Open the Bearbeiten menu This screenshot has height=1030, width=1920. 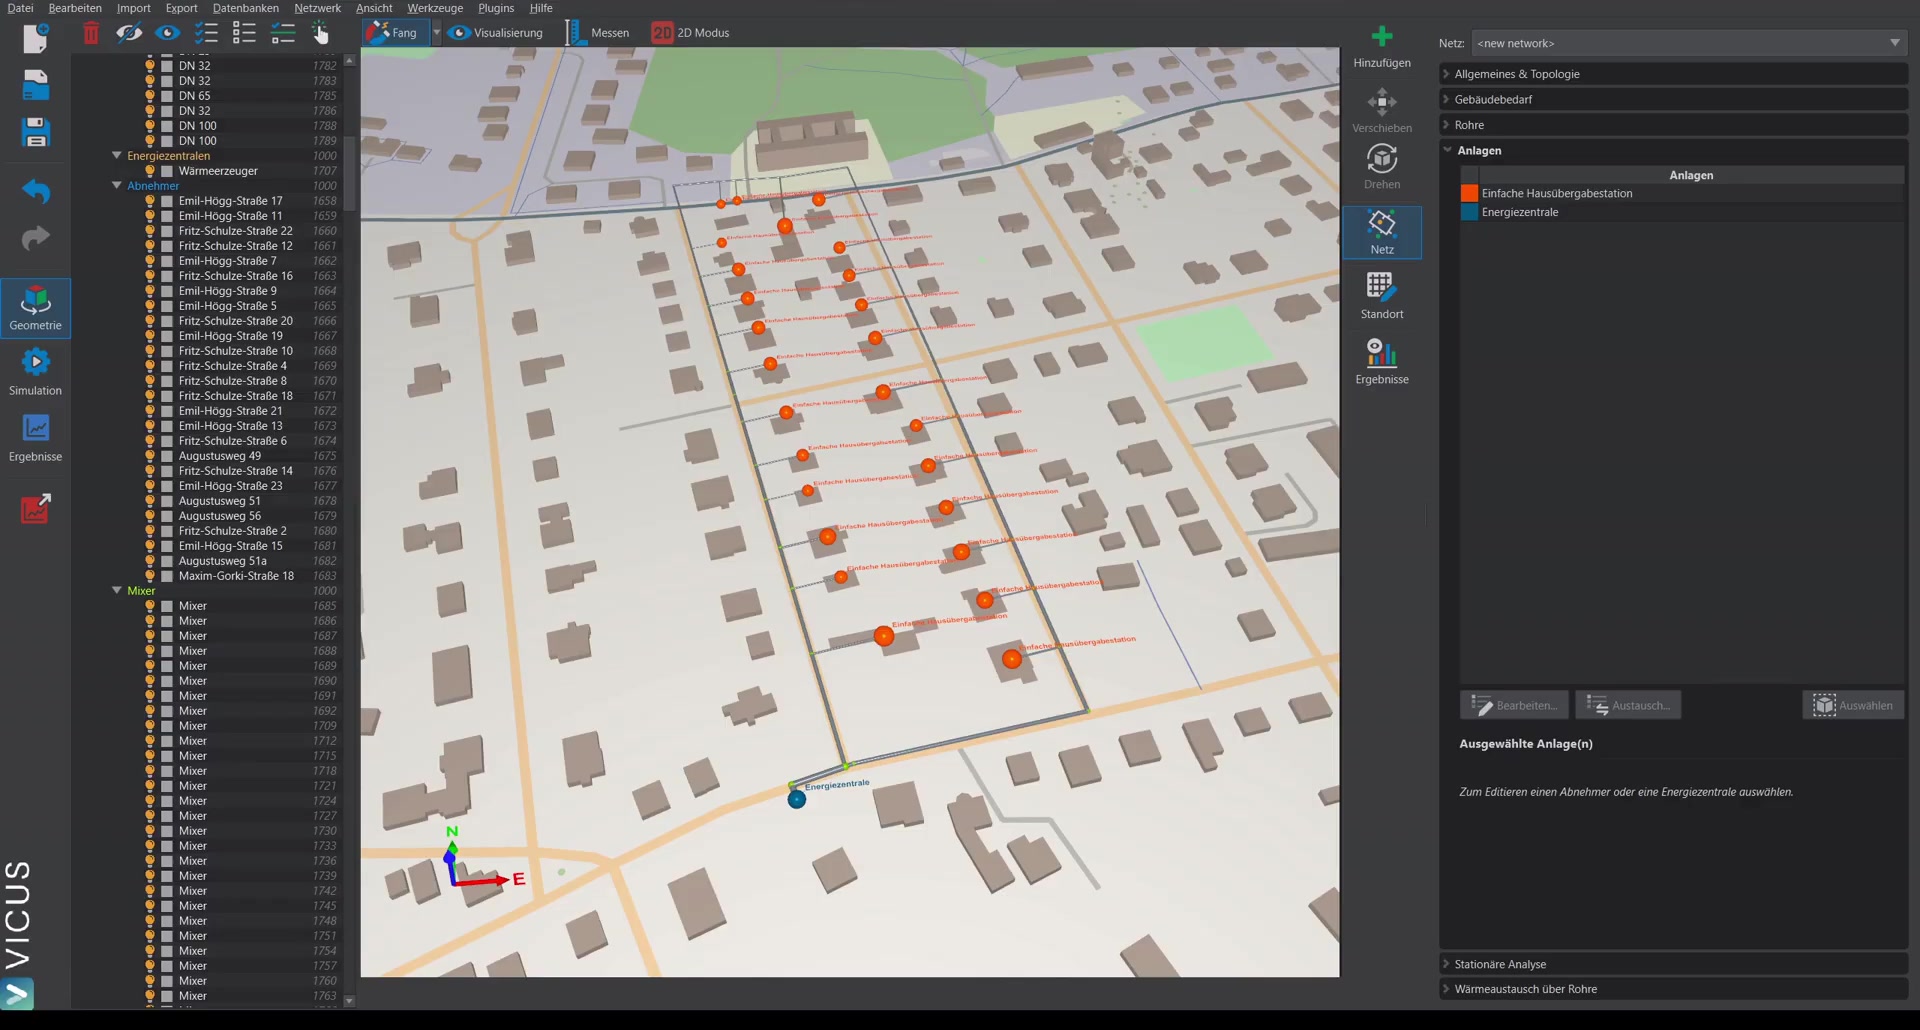(75, 8)
